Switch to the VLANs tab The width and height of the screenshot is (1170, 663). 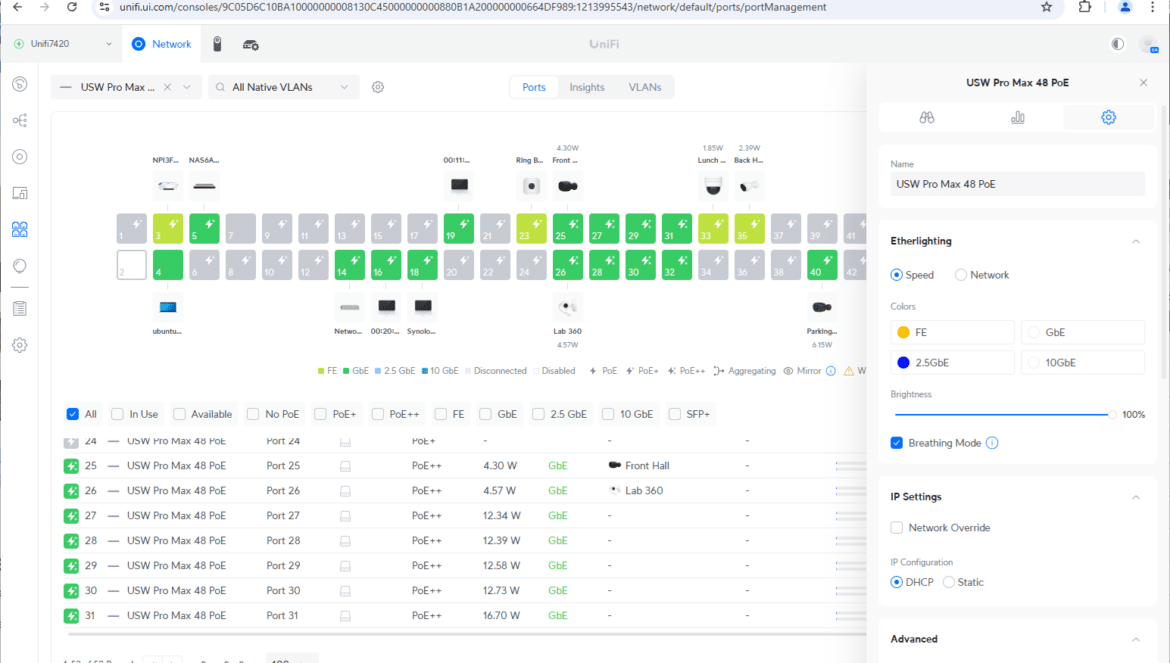coord(645,87)
